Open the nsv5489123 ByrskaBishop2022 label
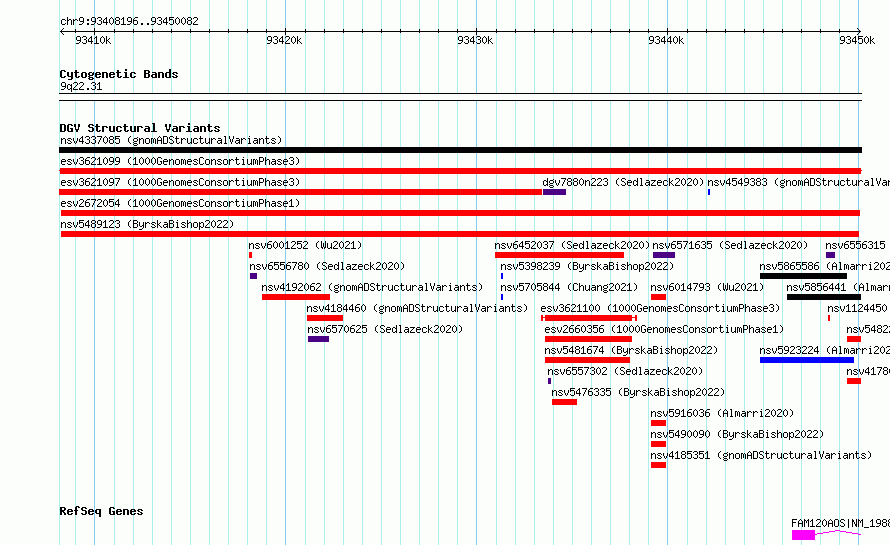Screen dimensions: 890x545 [x=147, y=224]
